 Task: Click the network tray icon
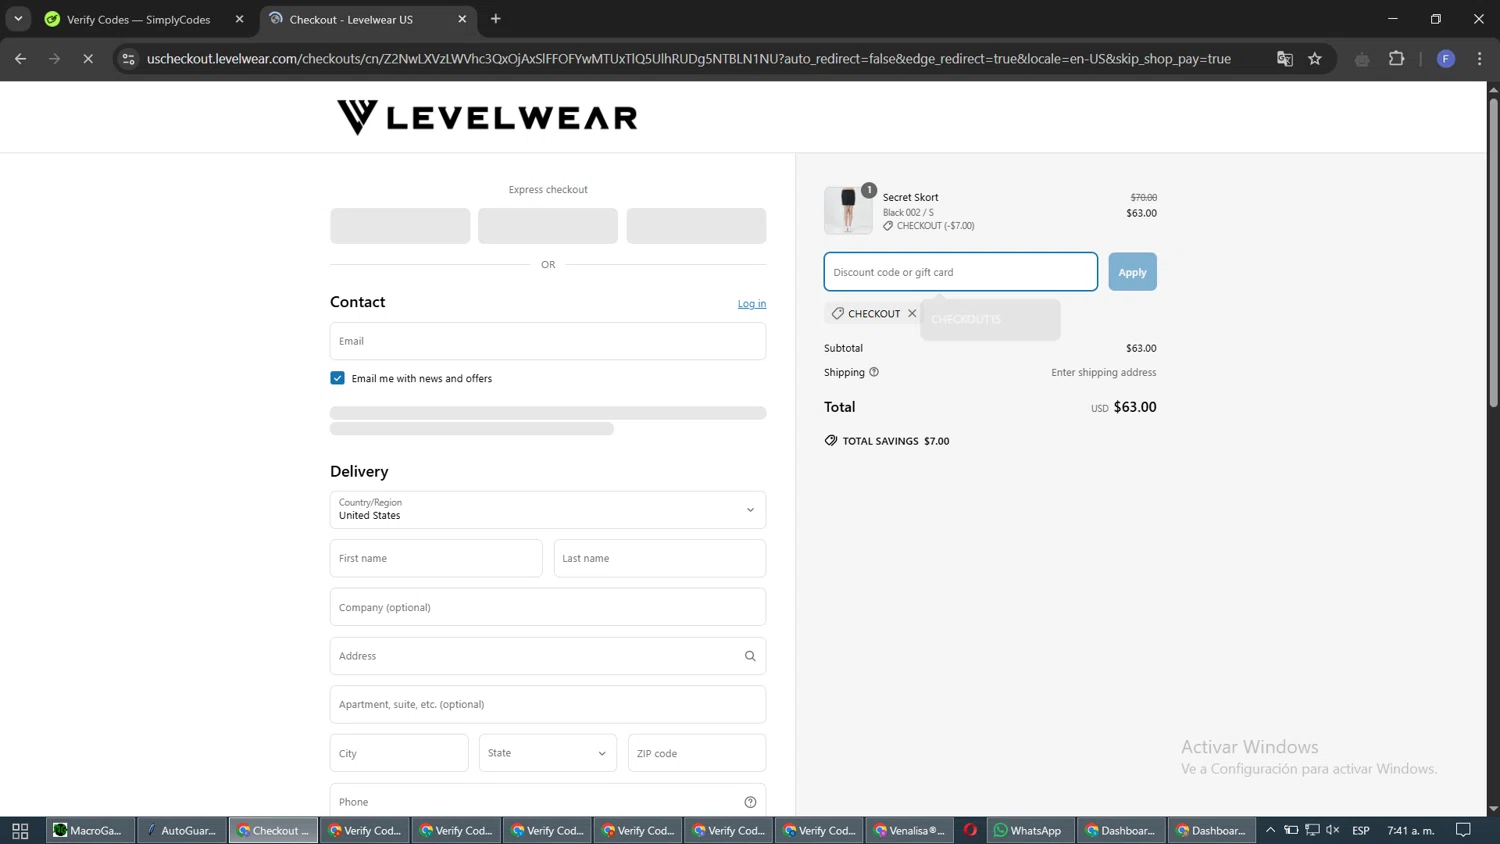click(1312, 830)
